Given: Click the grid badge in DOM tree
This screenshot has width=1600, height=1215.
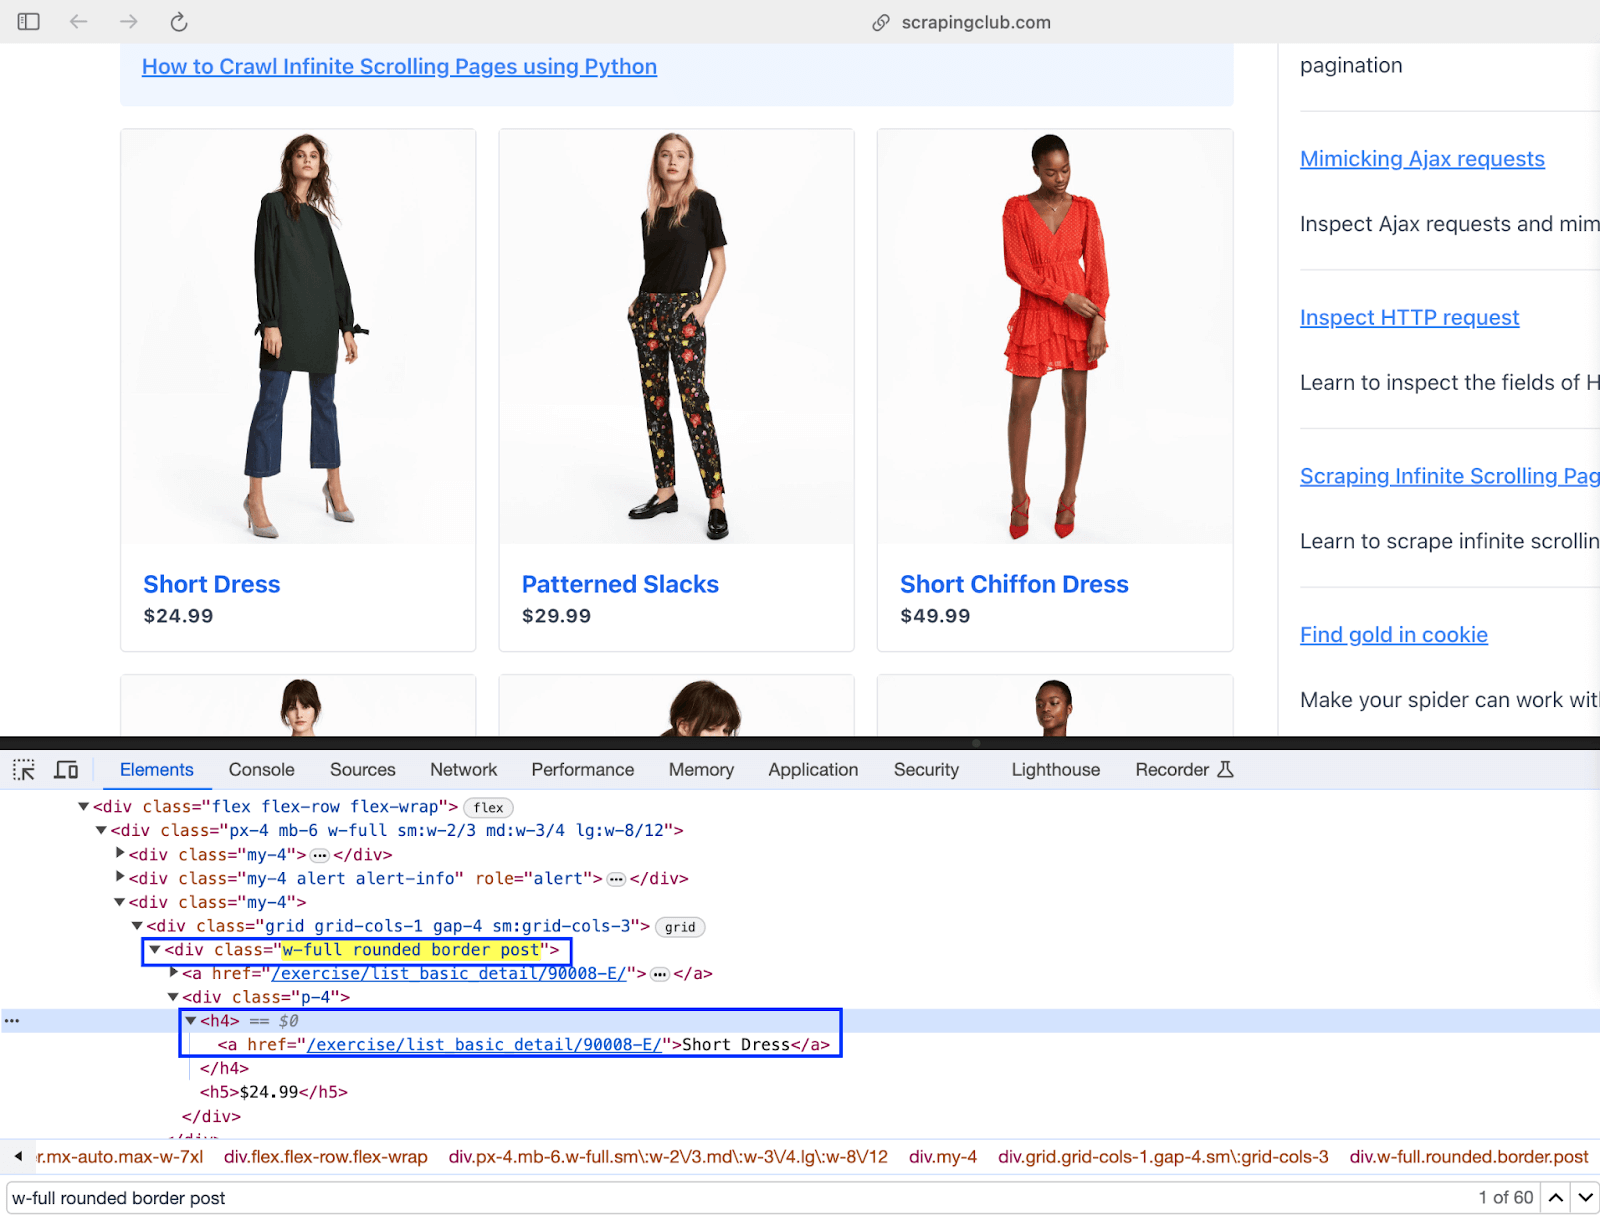Looking at the screenshot, I should [680, 927].
